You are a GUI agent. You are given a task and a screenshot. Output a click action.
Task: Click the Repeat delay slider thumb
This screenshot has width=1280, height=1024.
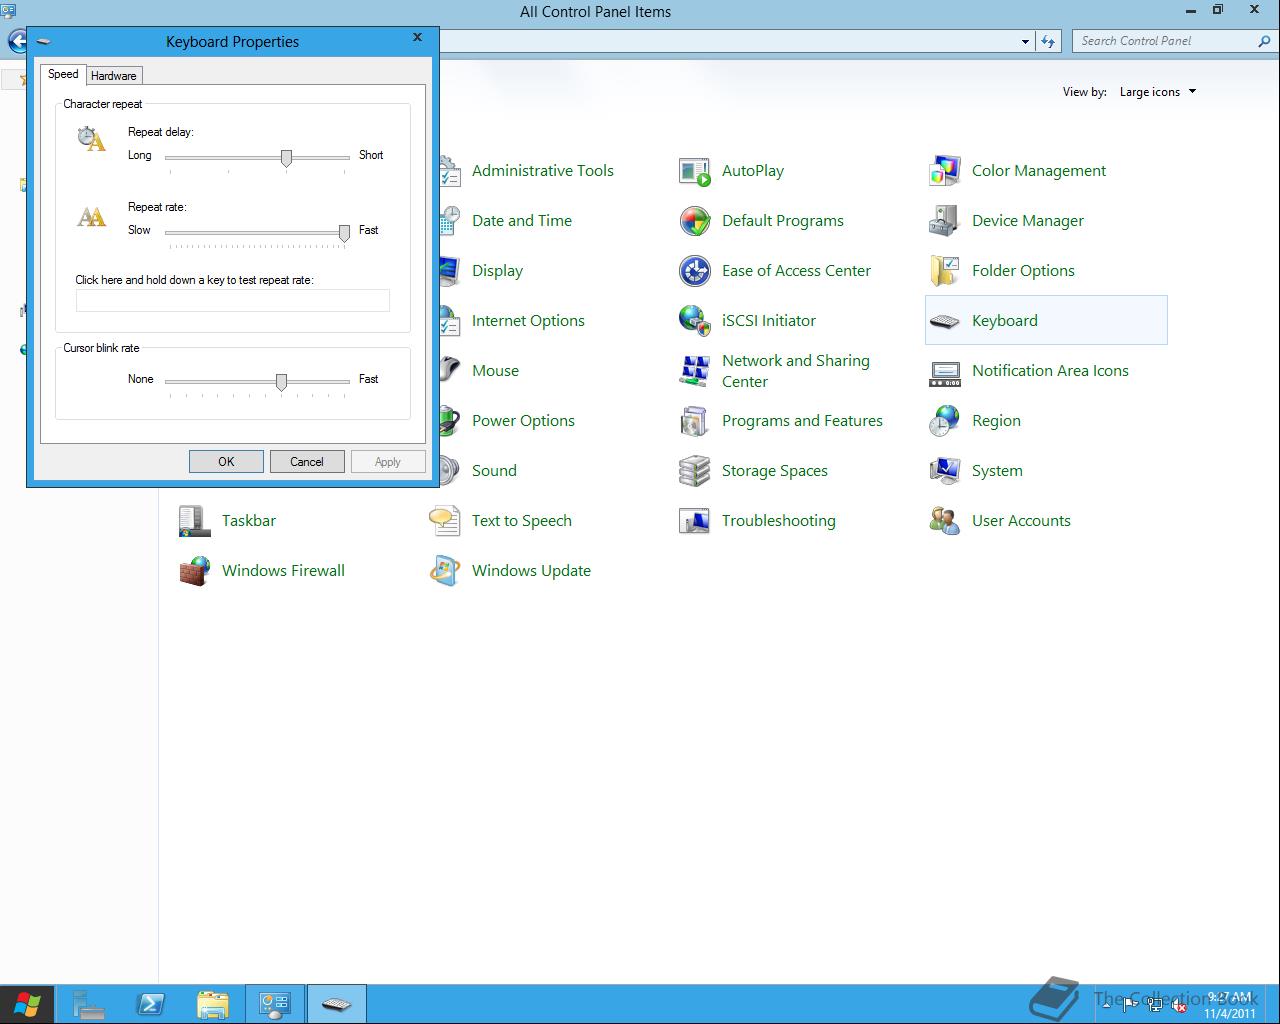(286, 158)
